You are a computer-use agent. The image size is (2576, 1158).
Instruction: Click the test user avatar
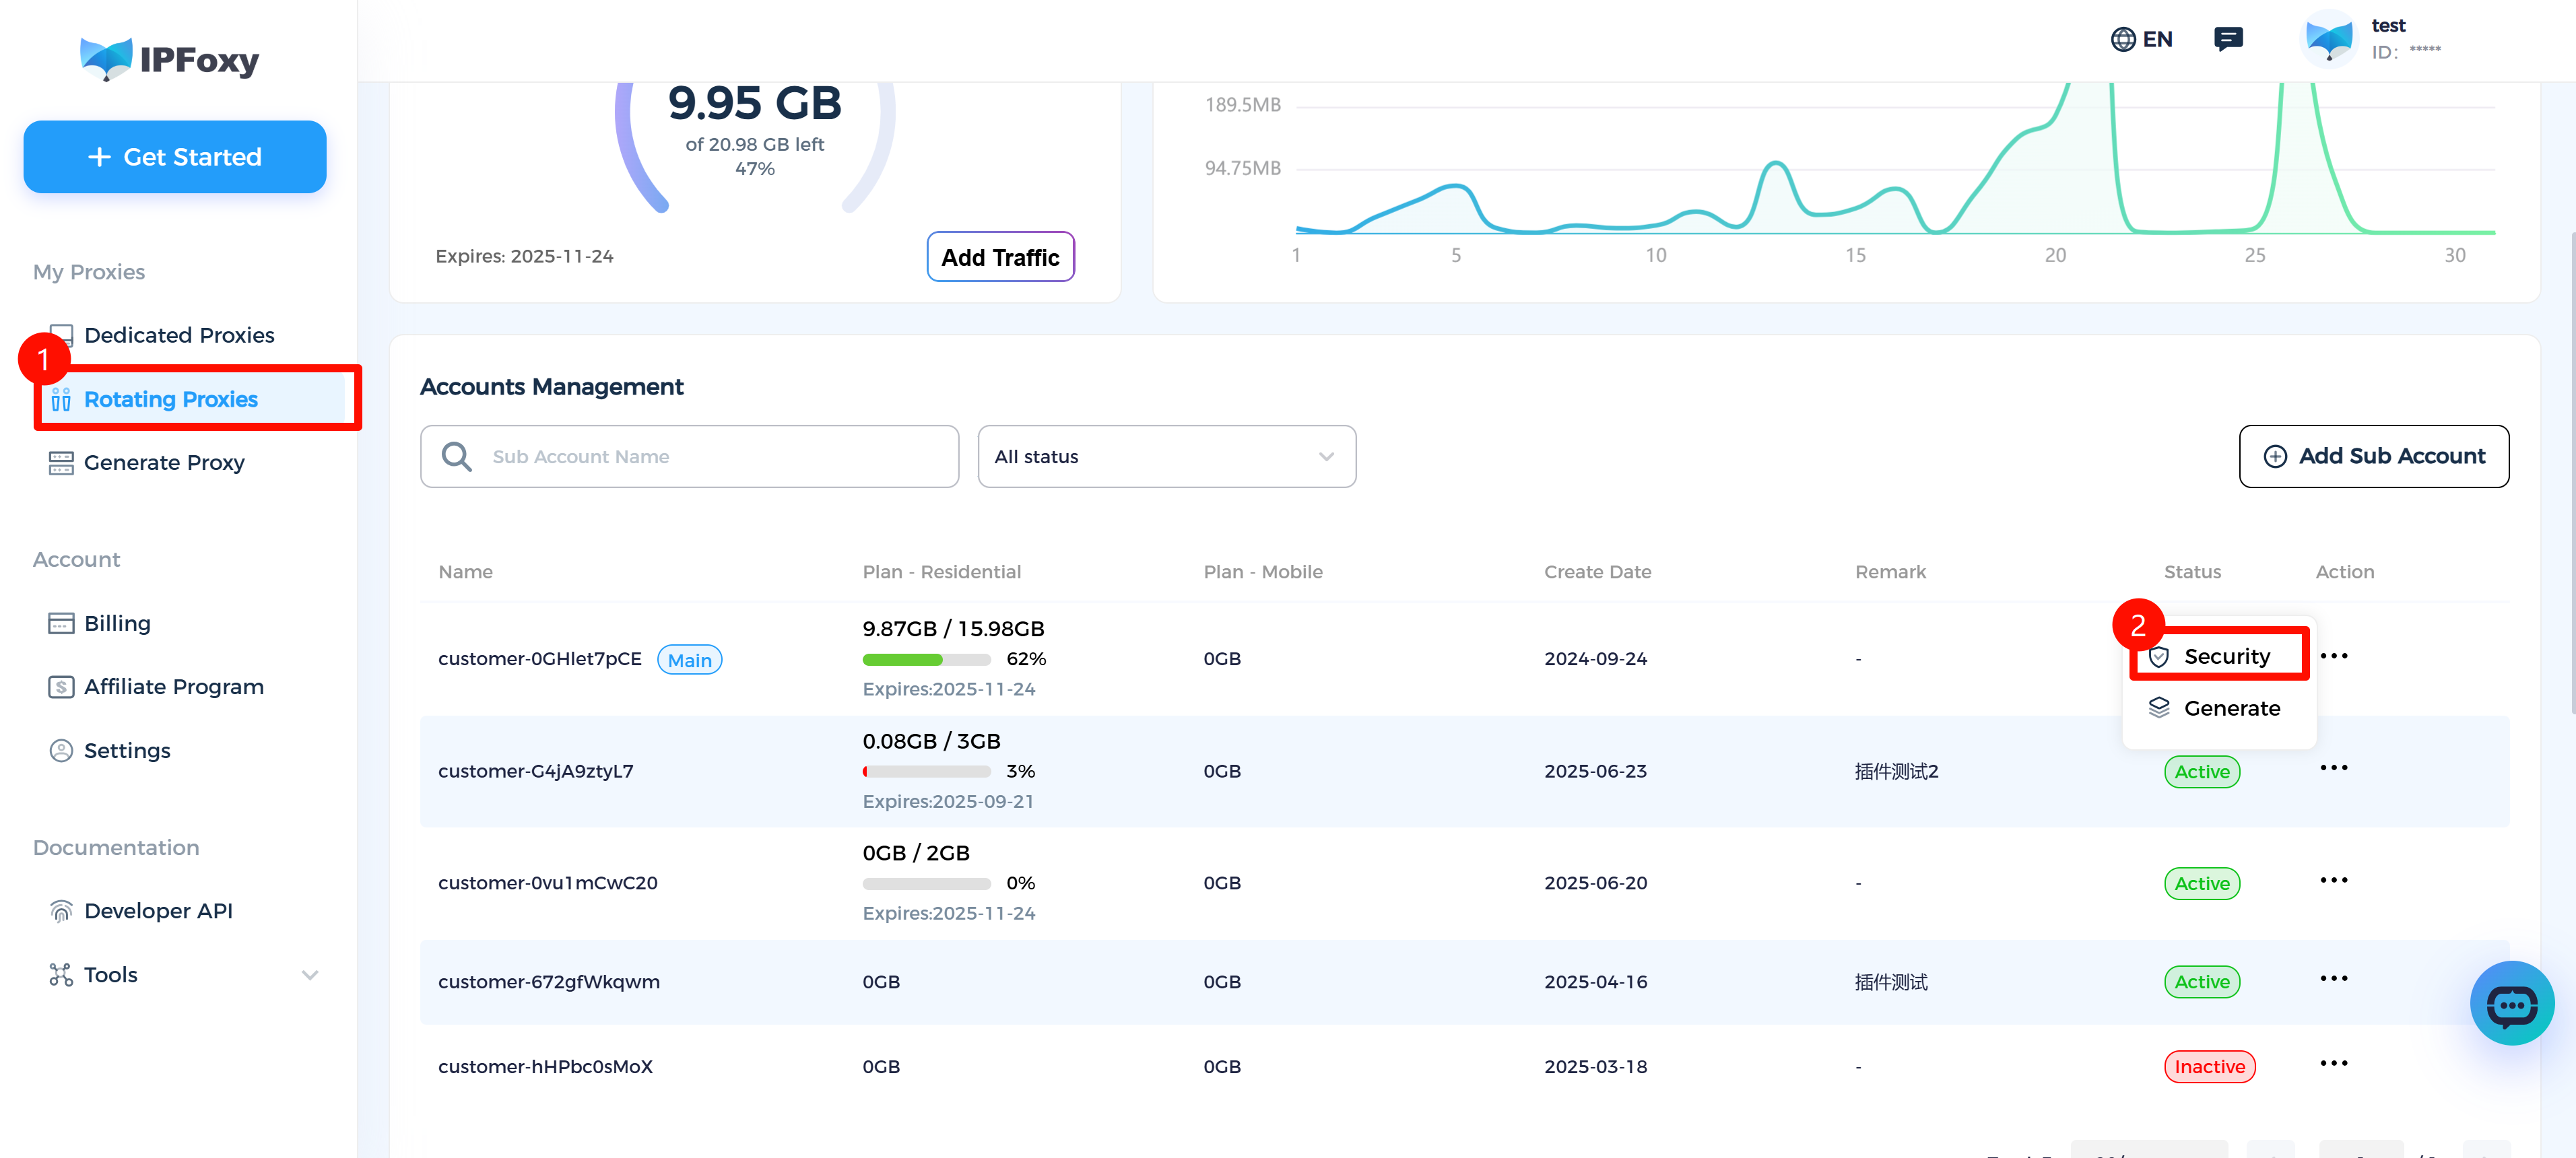pyautogui.click(x=2329, y=39)
